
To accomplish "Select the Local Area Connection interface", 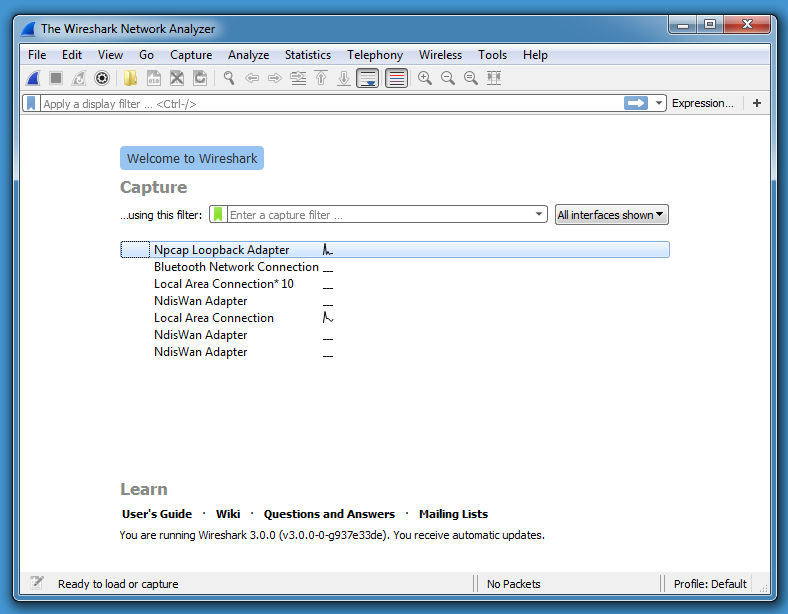I will 214,318.
